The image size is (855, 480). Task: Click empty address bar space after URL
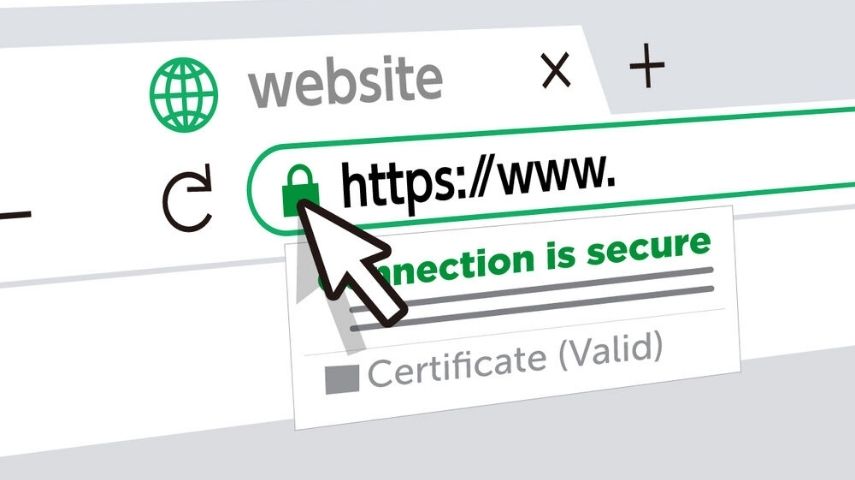coord(736,158)
